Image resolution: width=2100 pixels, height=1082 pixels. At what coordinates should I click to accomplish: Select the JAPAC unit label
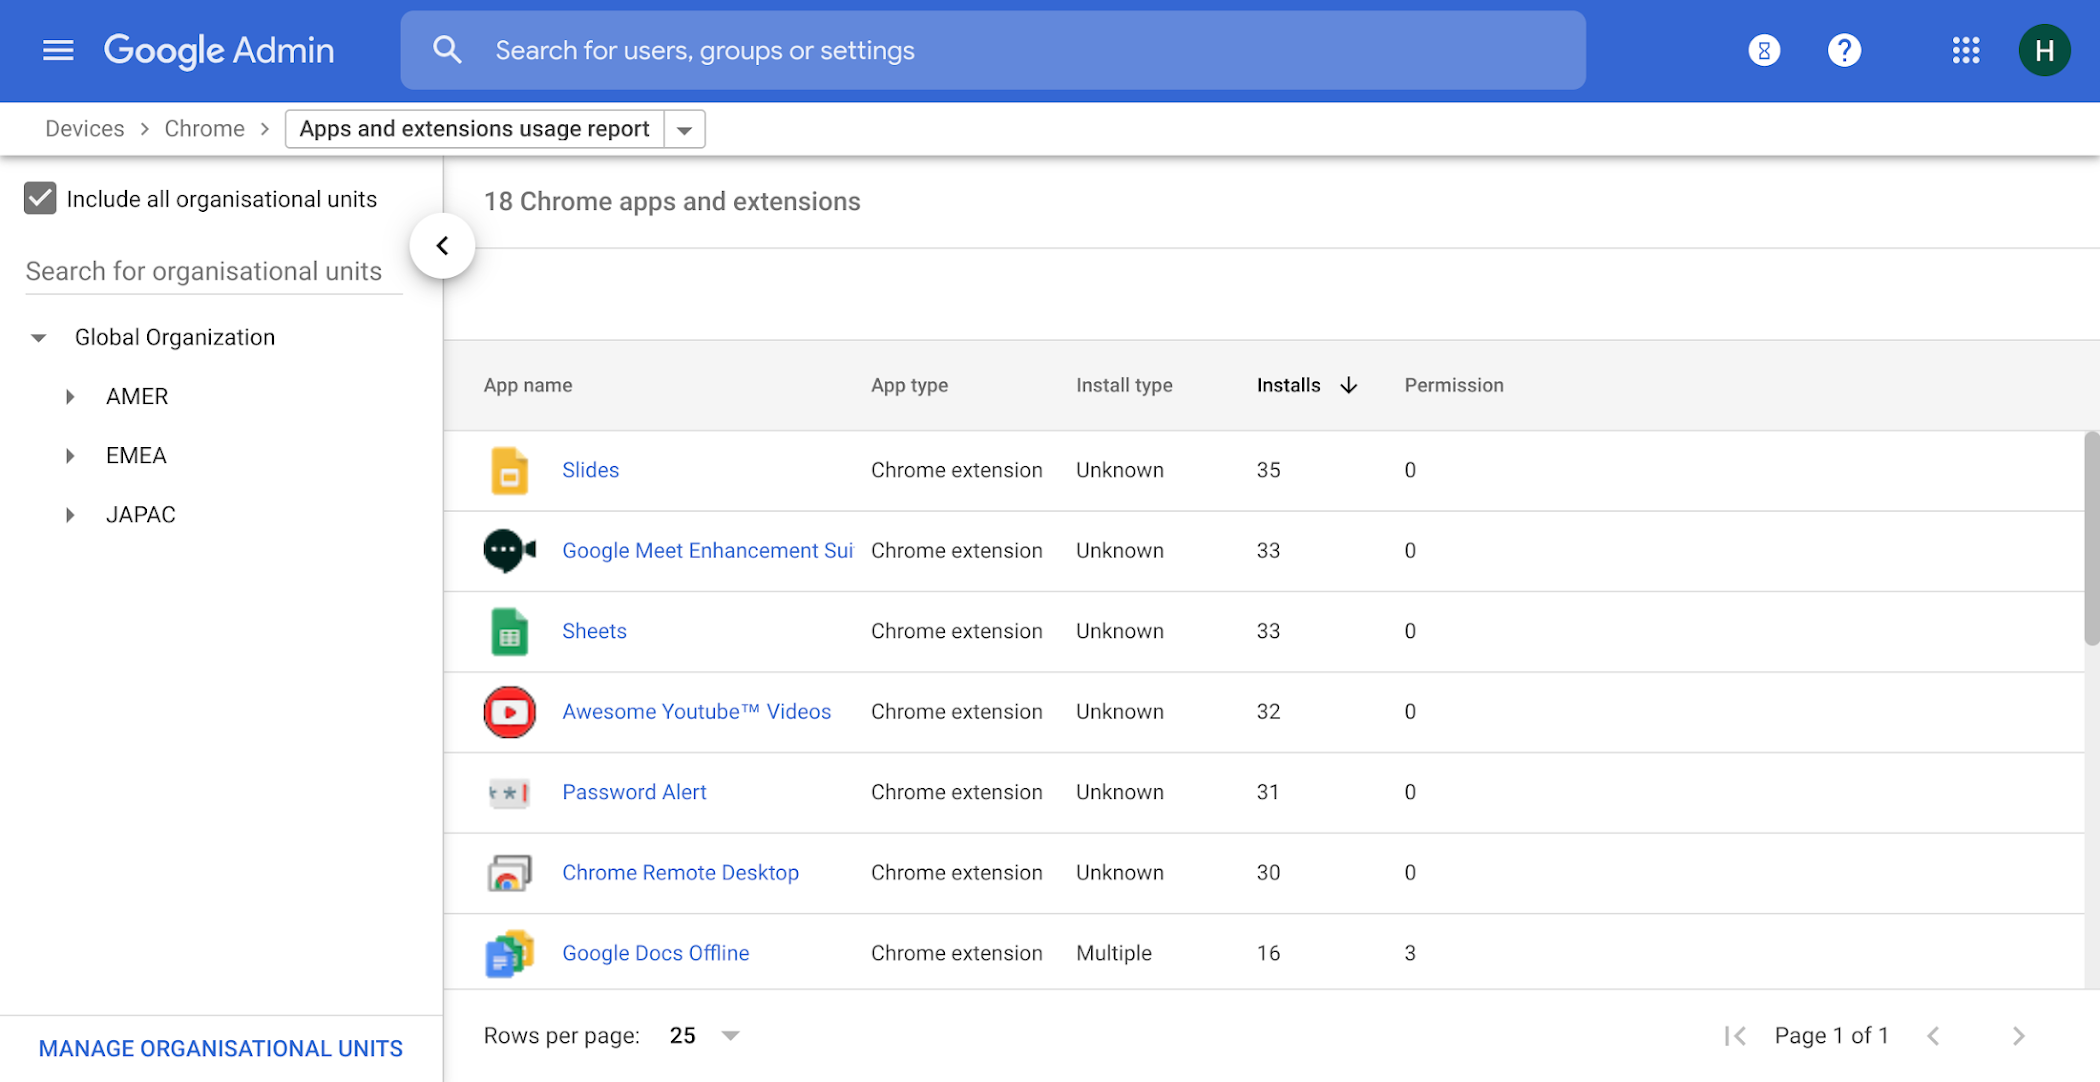(140, 515)
